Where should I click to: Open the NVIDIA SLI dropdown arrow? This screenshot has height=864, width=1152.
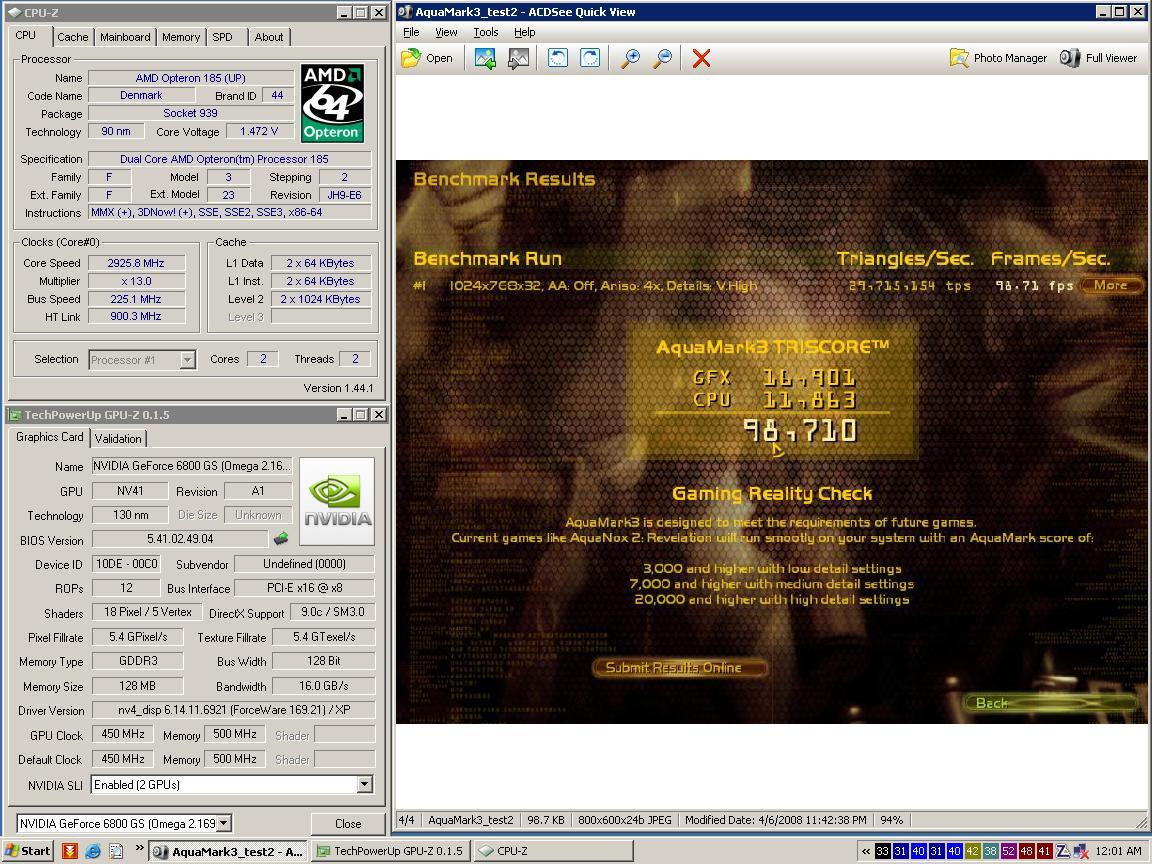coord(364,784)
